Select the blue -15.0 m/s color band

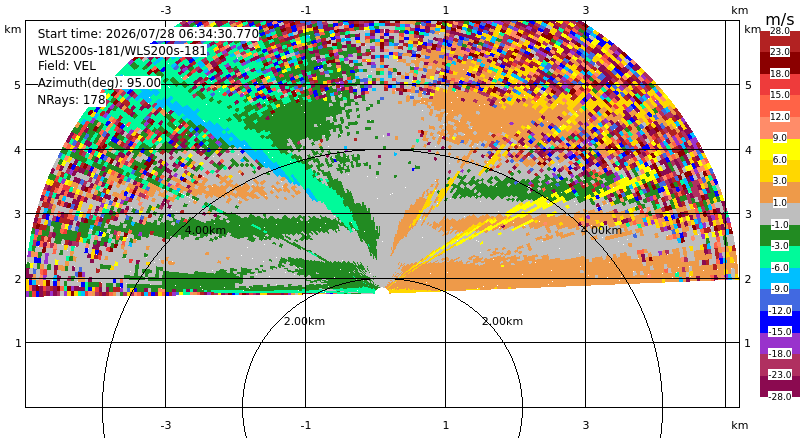pos(780,321)
